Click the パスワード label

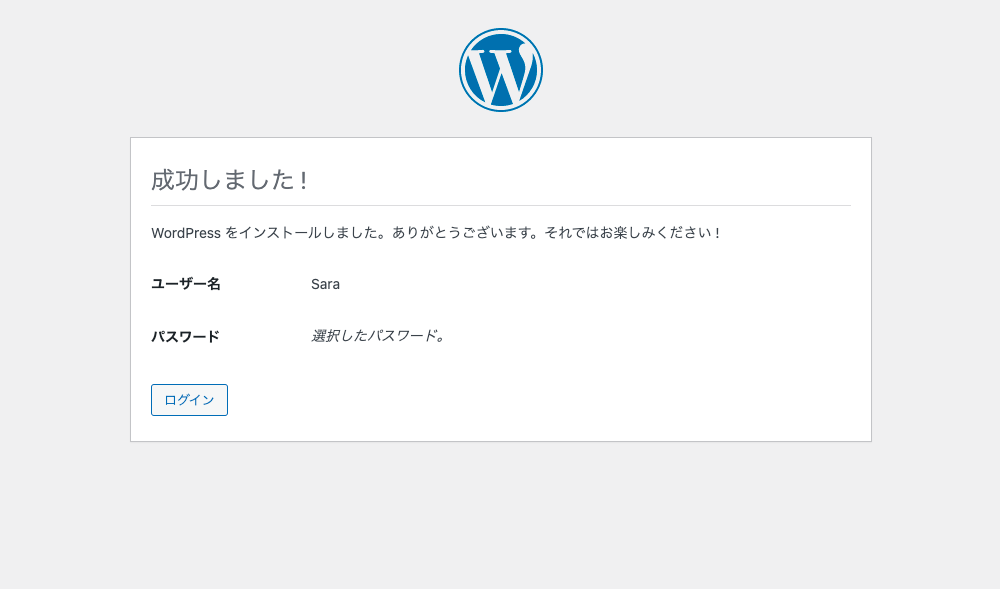click(x=185, y=337)
